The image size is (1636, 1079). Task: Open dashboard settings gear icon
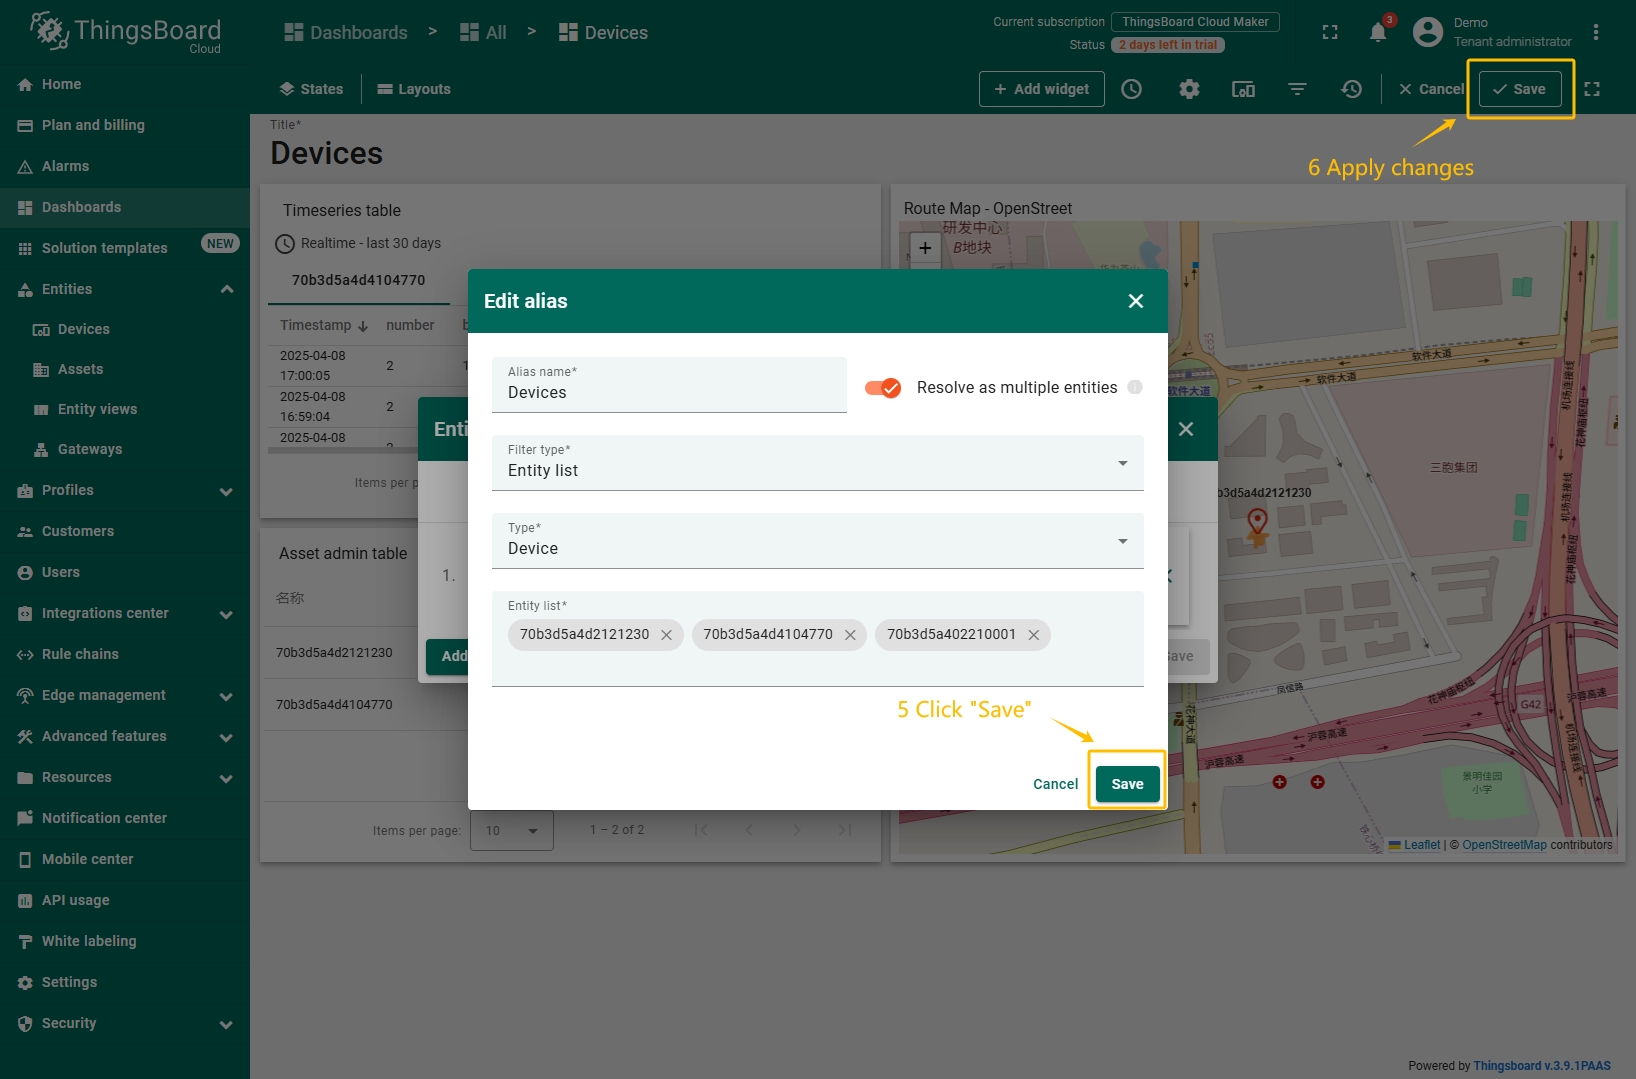1189,89
